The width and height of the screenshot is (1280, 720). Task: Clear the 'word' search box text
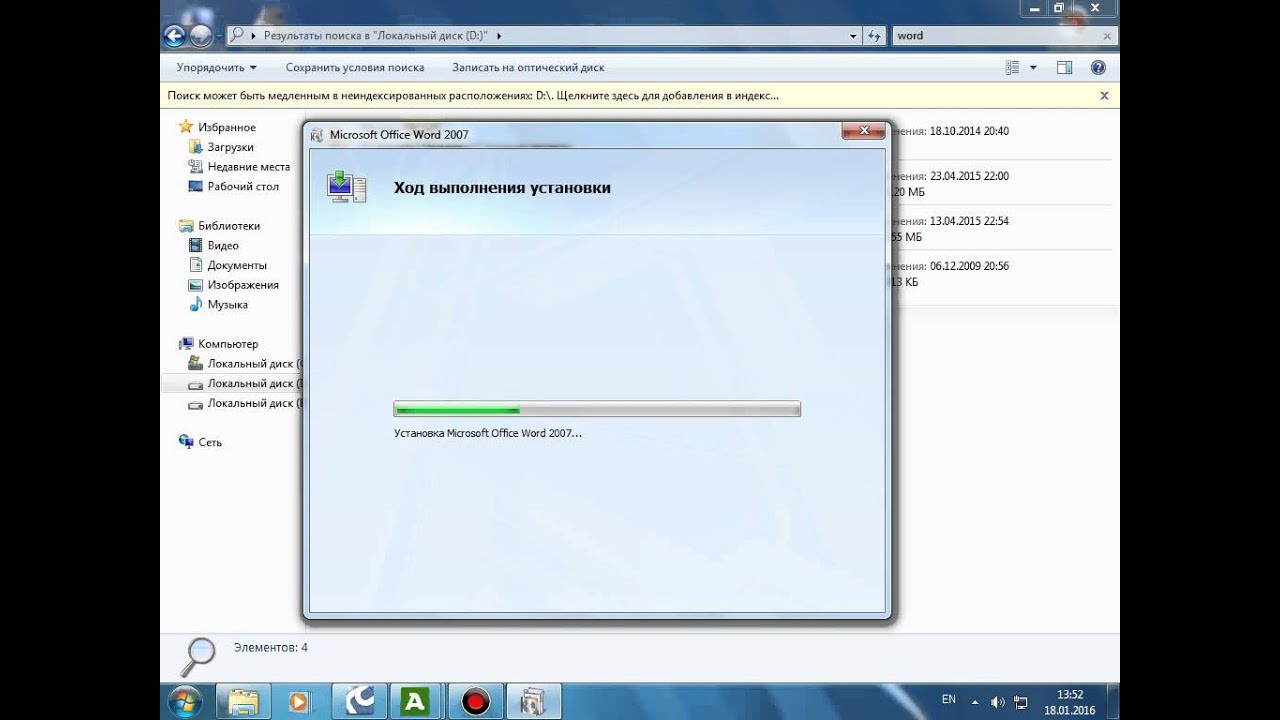click(x=1106, y=35)
